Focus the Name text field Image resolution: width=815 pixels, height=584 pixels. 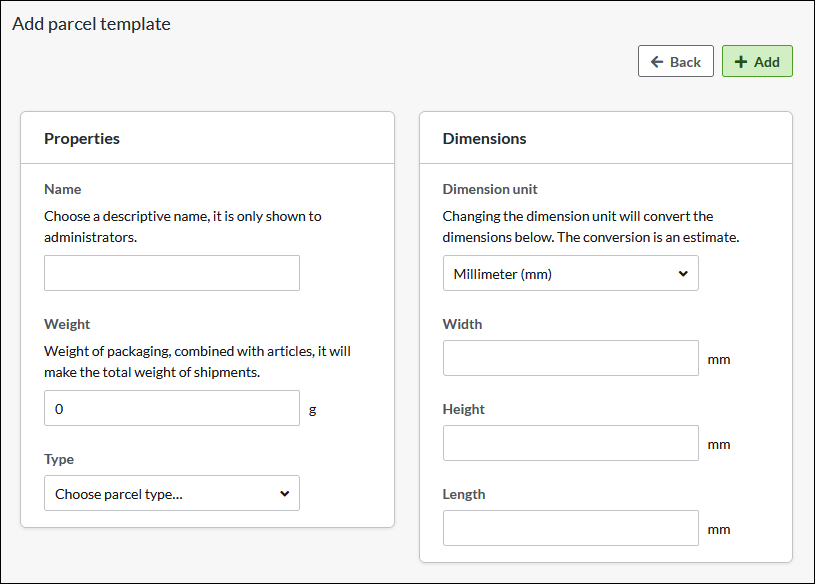(172, 273)
